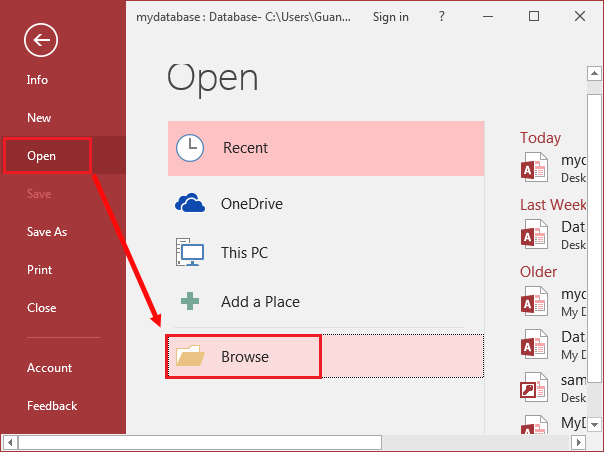
Task: Open the Print page
Action: click(40, 270)
